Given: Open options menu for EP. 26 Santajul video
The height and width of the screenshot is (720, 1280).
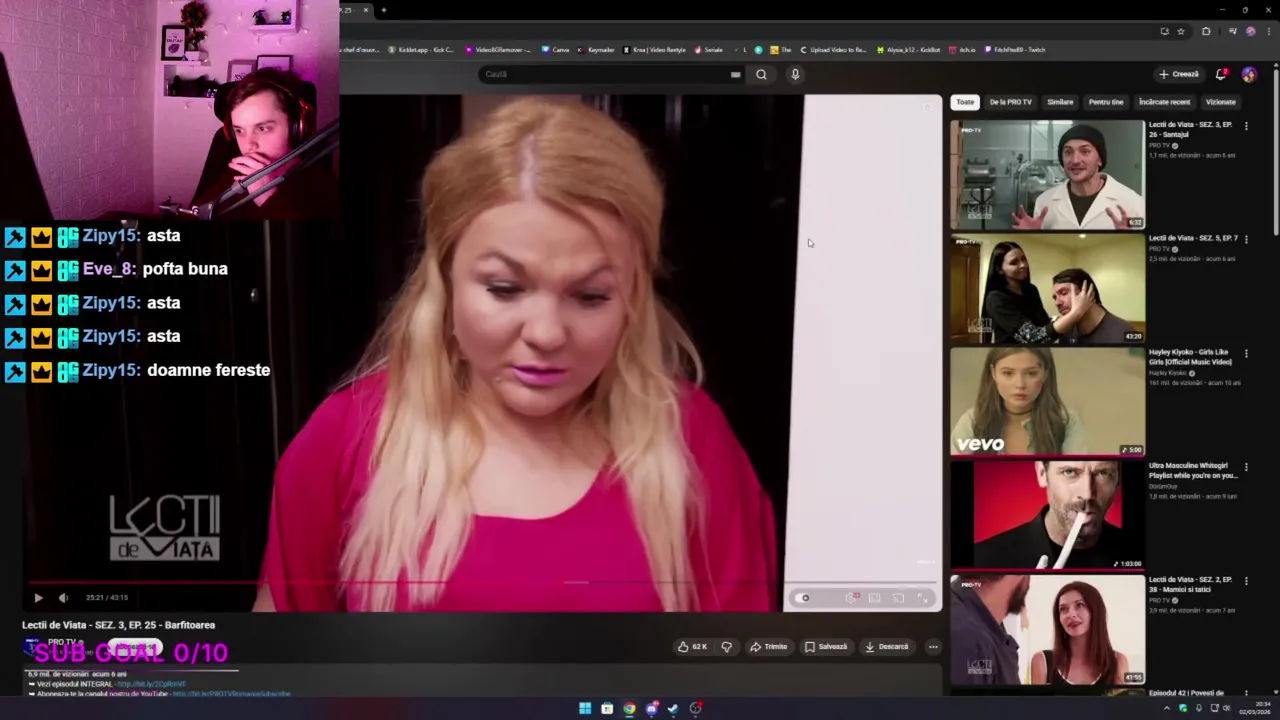Looking at the screenshot, I should (x=1246, y=126).
